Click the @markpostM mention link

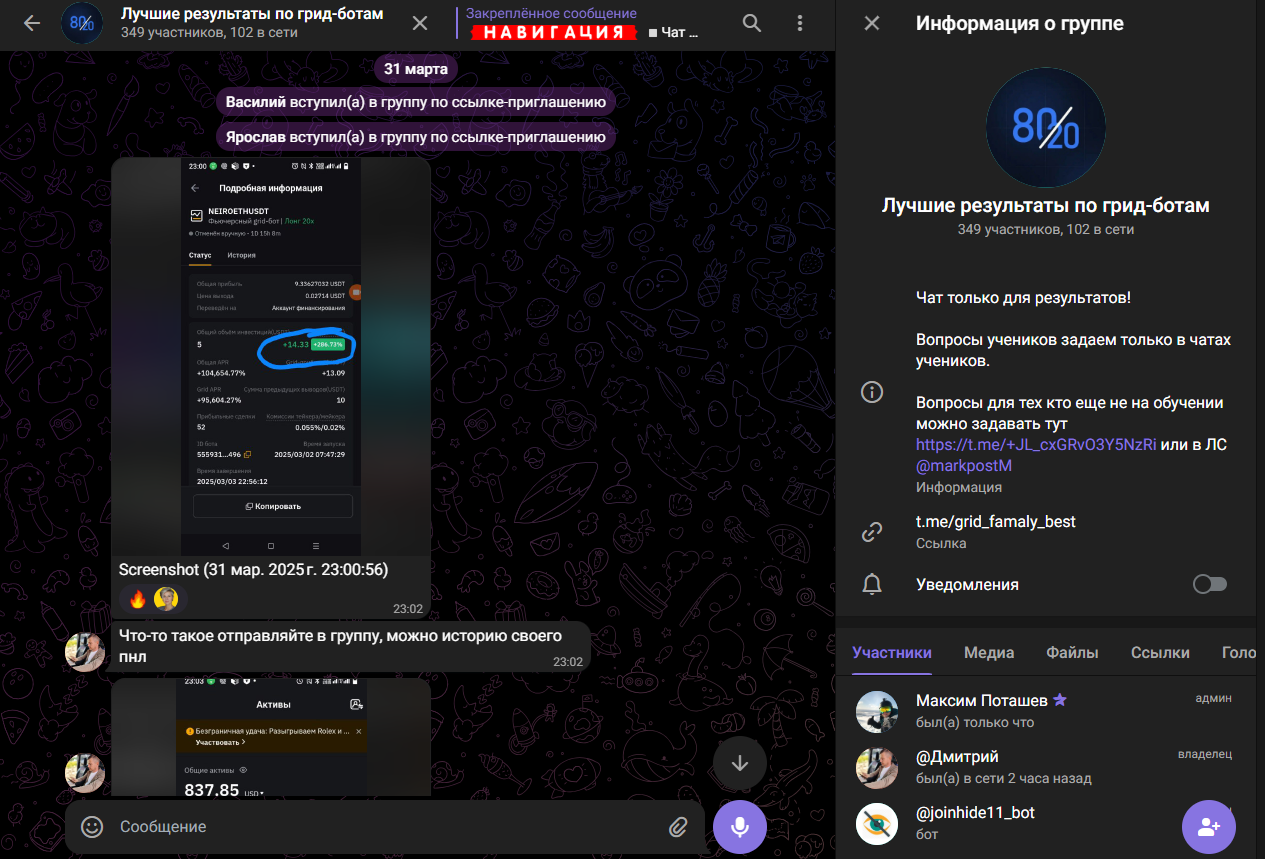964,466
